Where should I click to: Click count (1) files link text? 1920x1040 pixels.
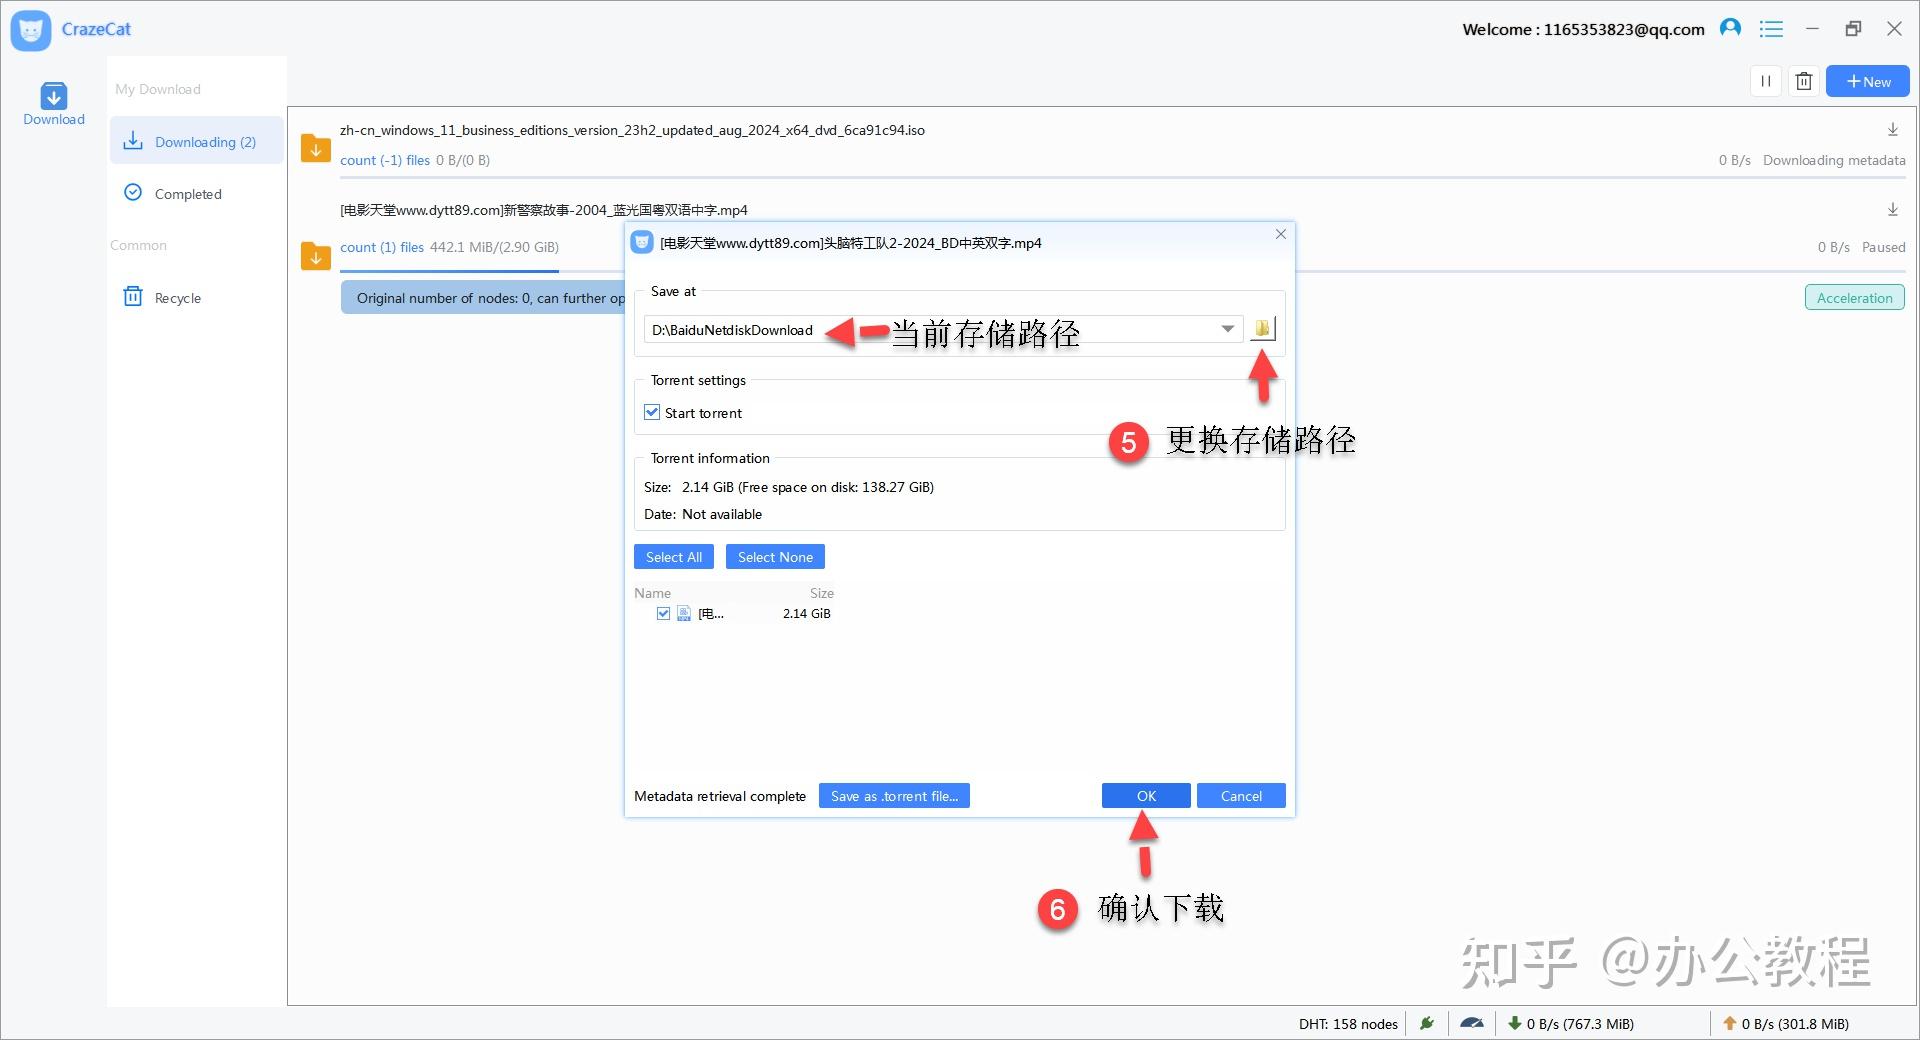[x=382, y=247]
